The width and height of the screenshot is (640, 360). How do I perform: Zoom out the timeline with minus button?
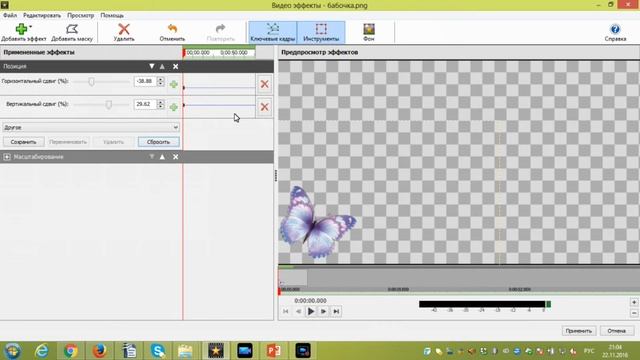(634, 313)
